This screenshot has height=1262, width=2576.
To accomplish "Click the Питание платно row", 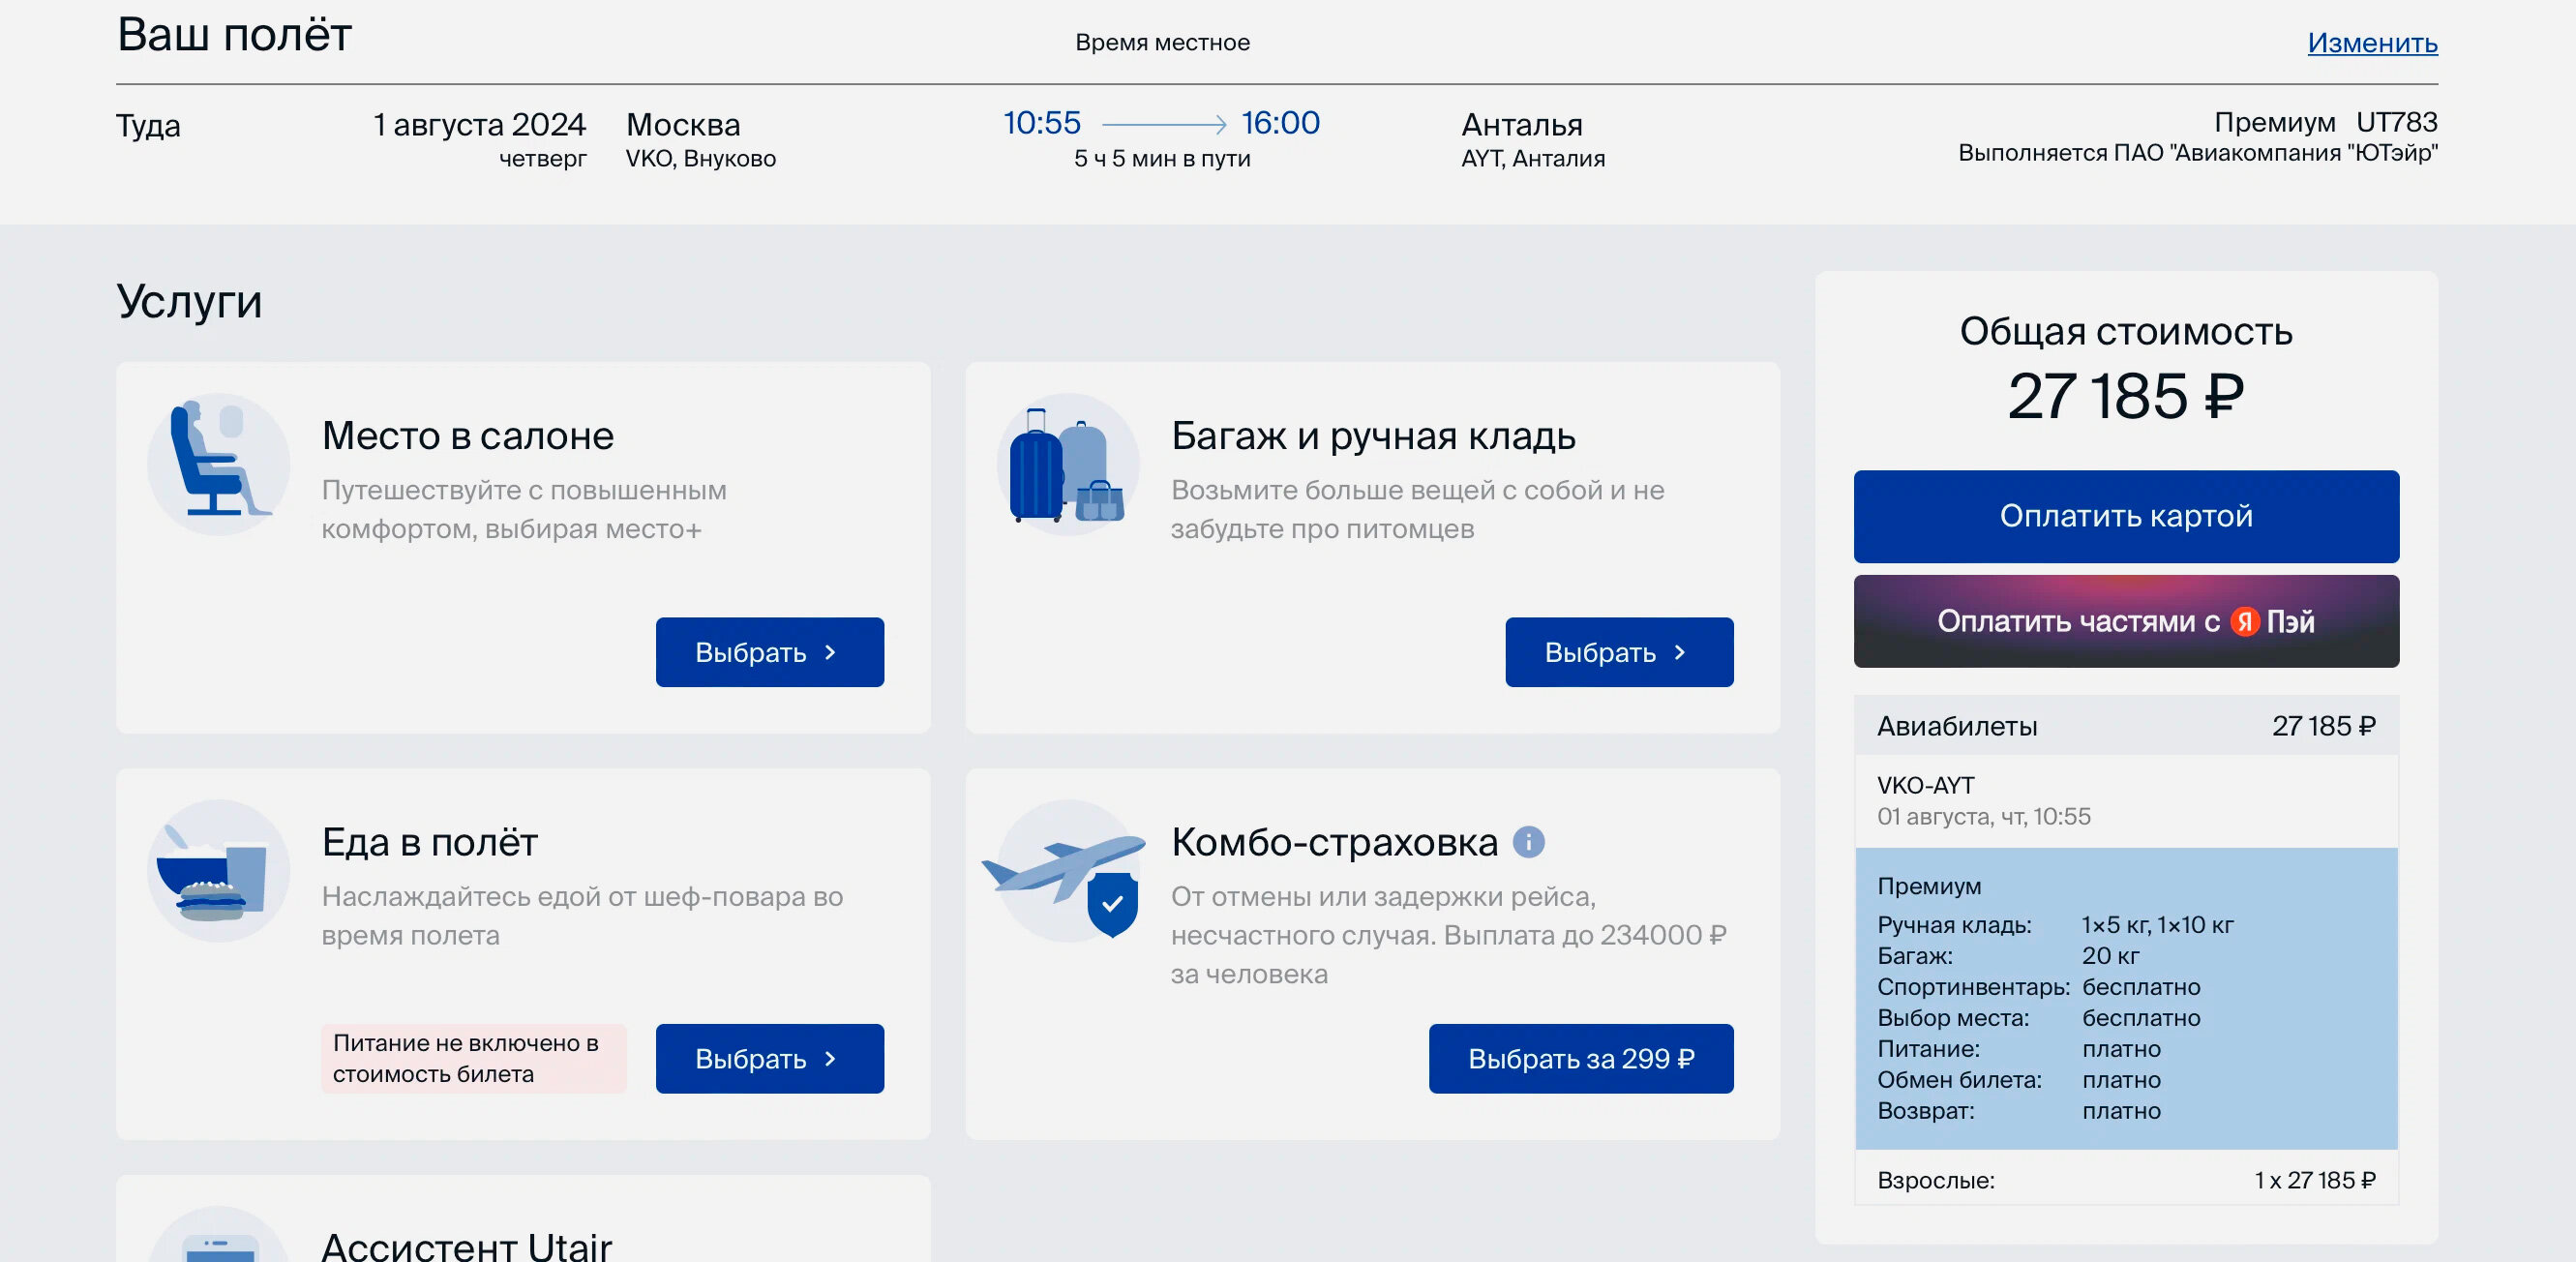I will click(x=2018, y=1049).
